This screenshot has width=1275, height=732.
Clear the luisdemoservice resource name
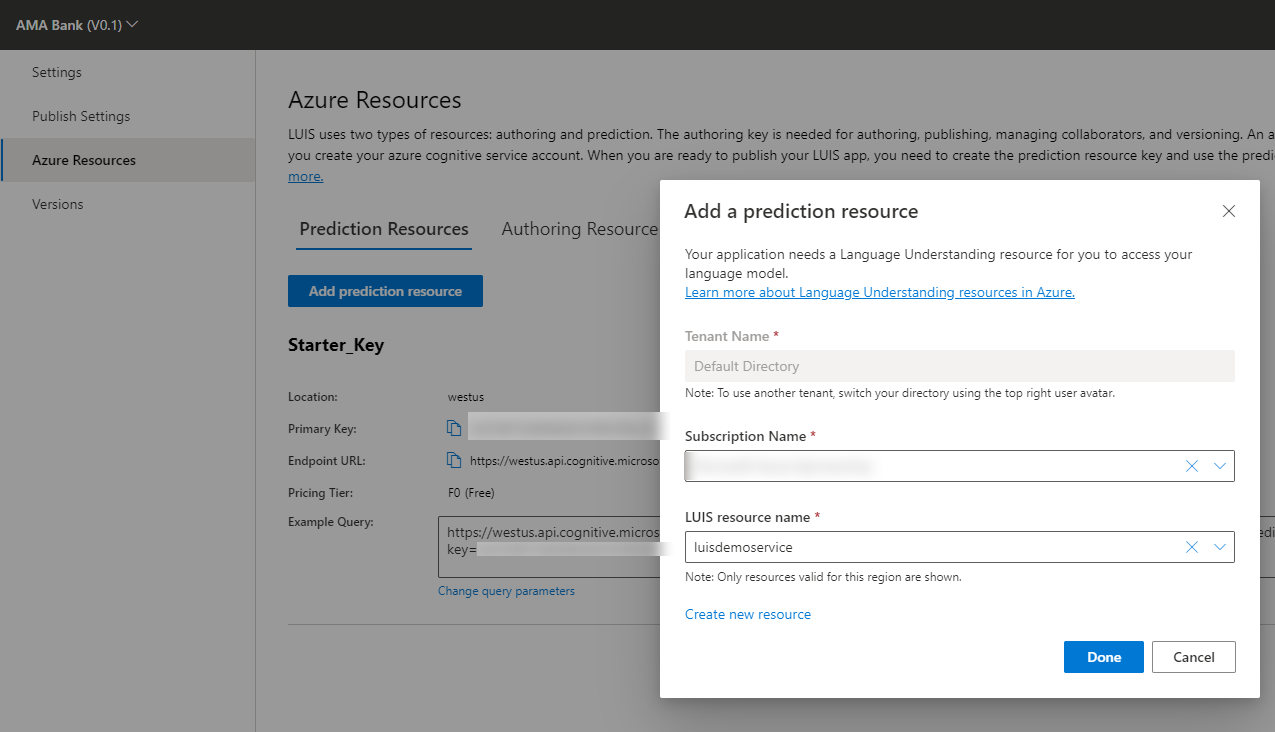coord(1191,547)
